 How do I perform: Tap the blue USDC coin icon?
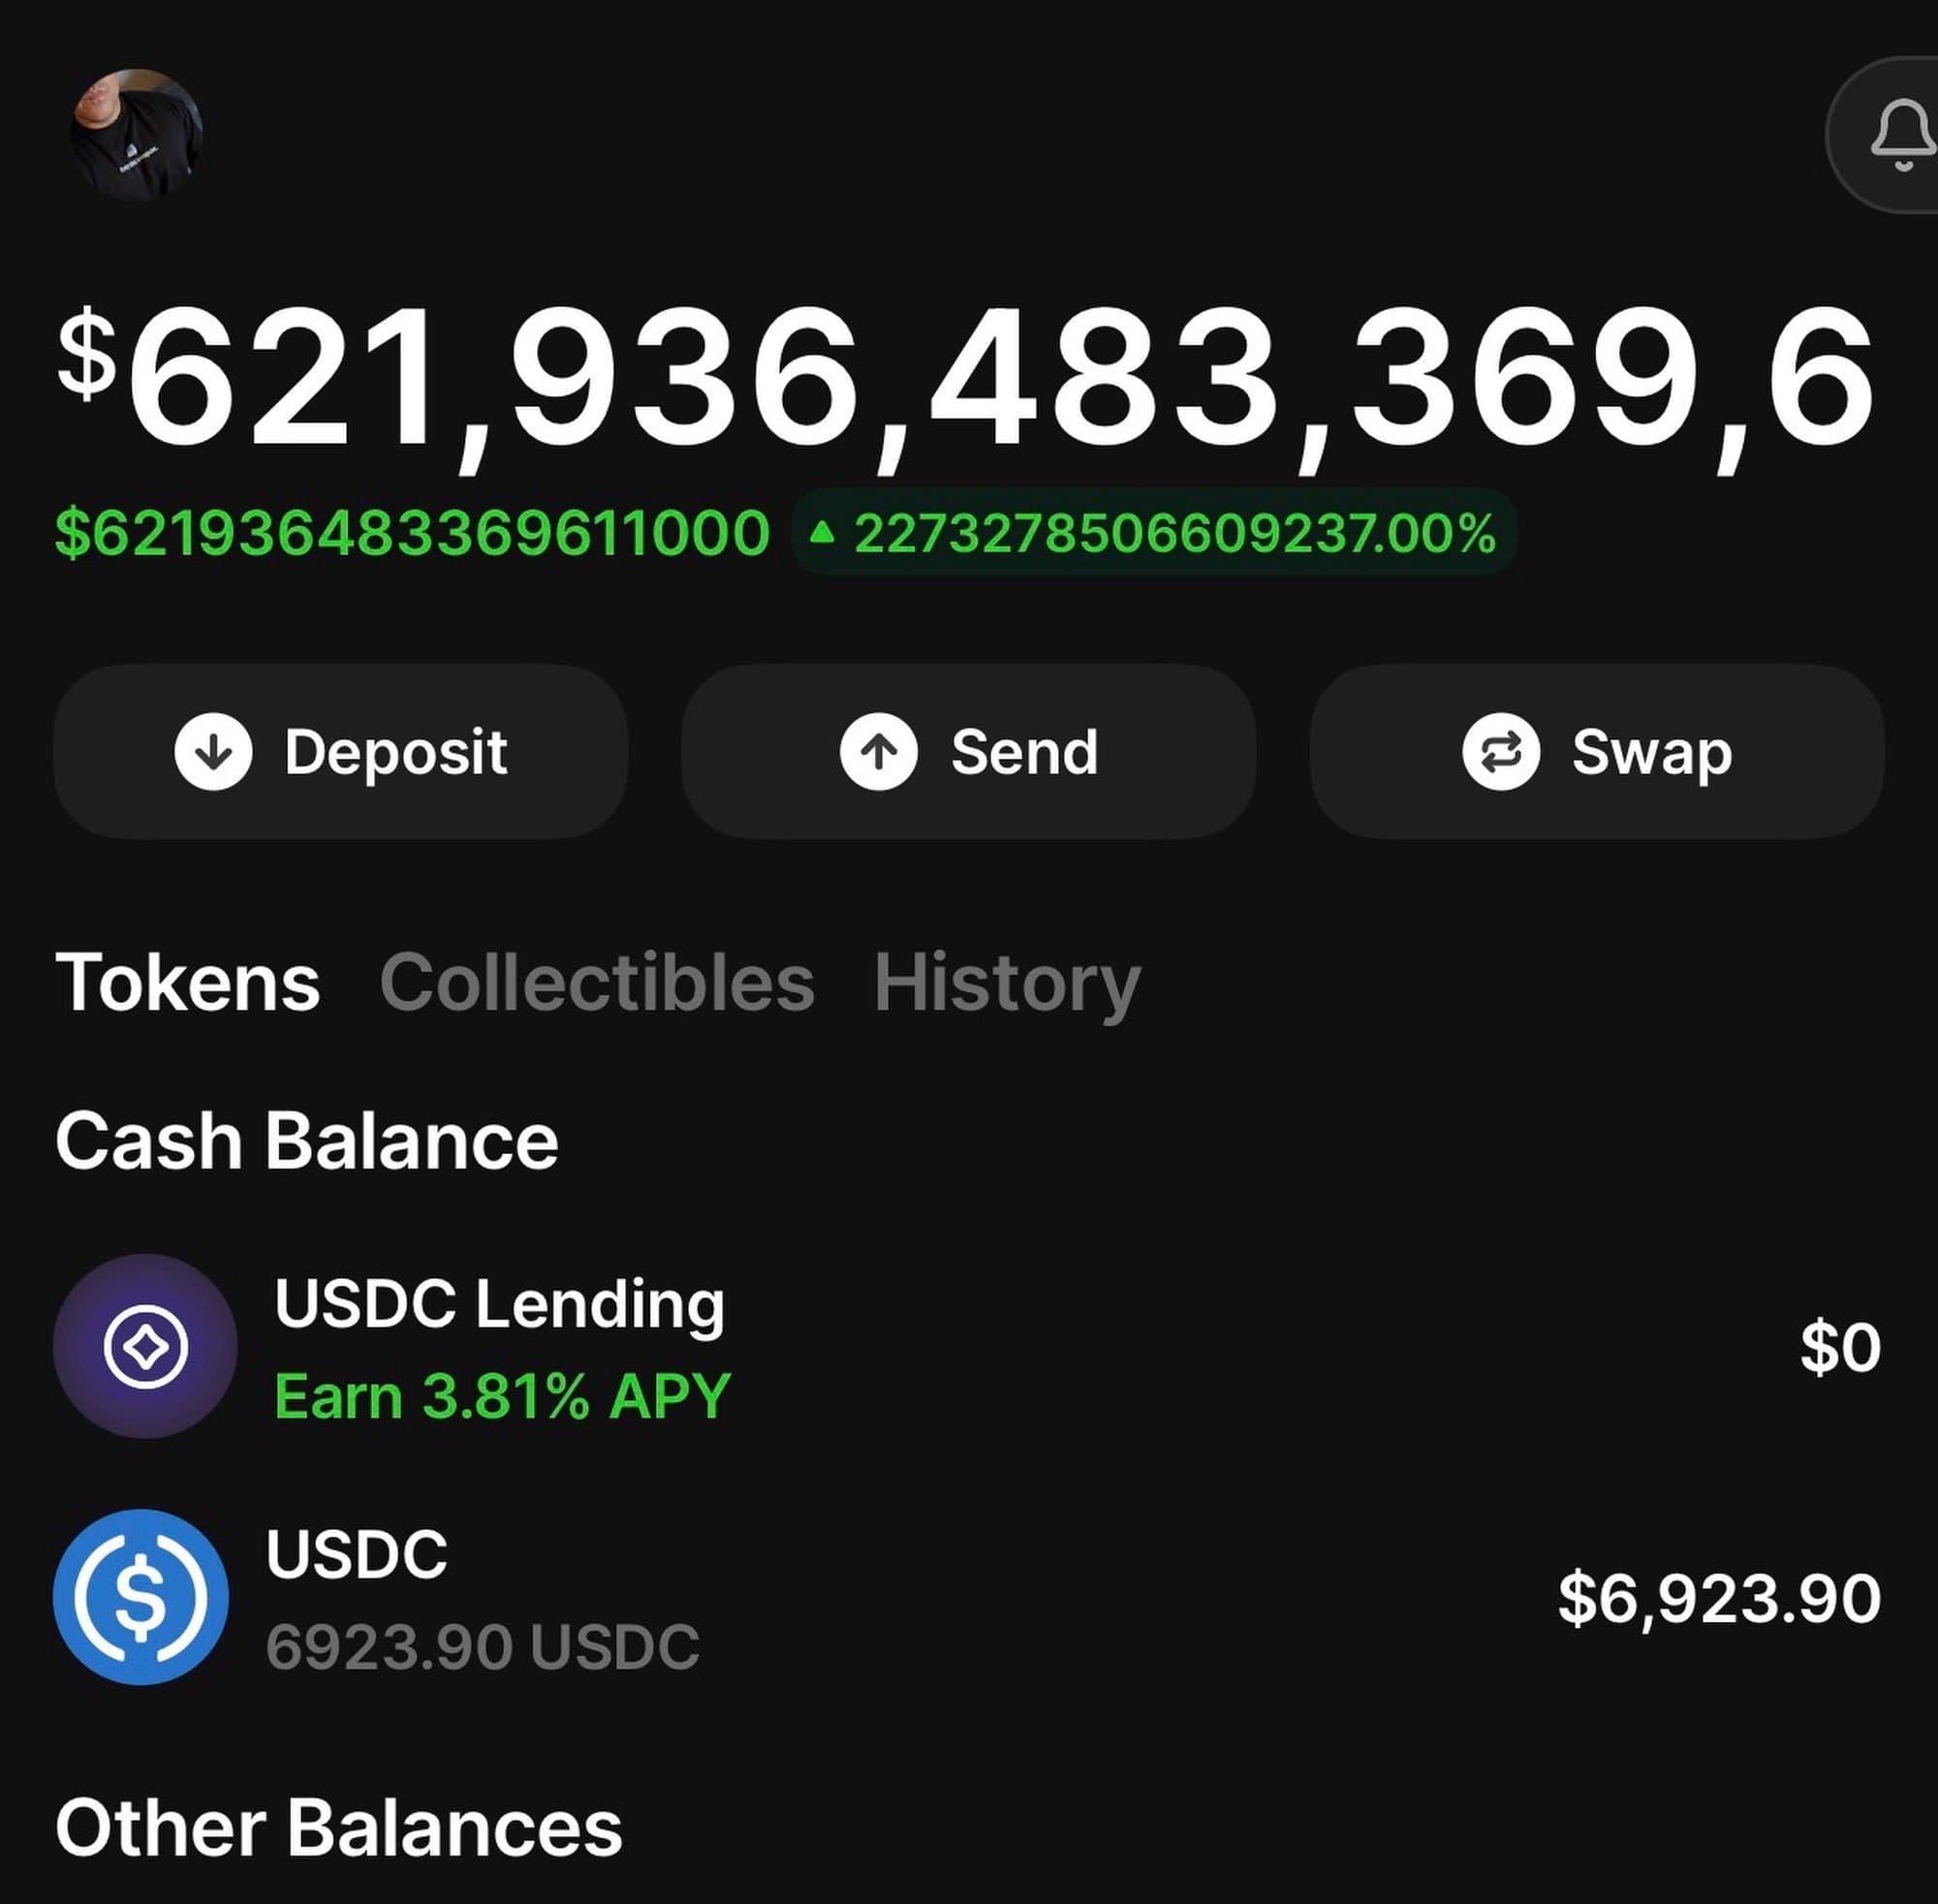tap(141, 1597)
